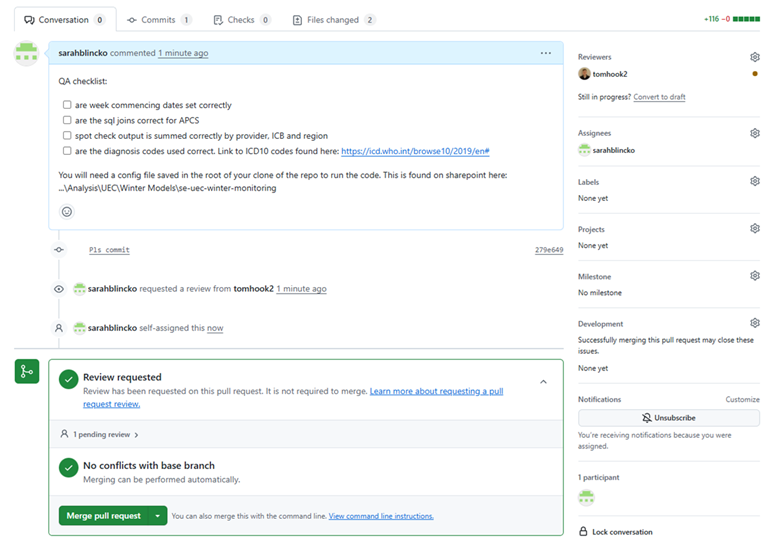
Task: Open the Development settings gear
Action: 755,323
